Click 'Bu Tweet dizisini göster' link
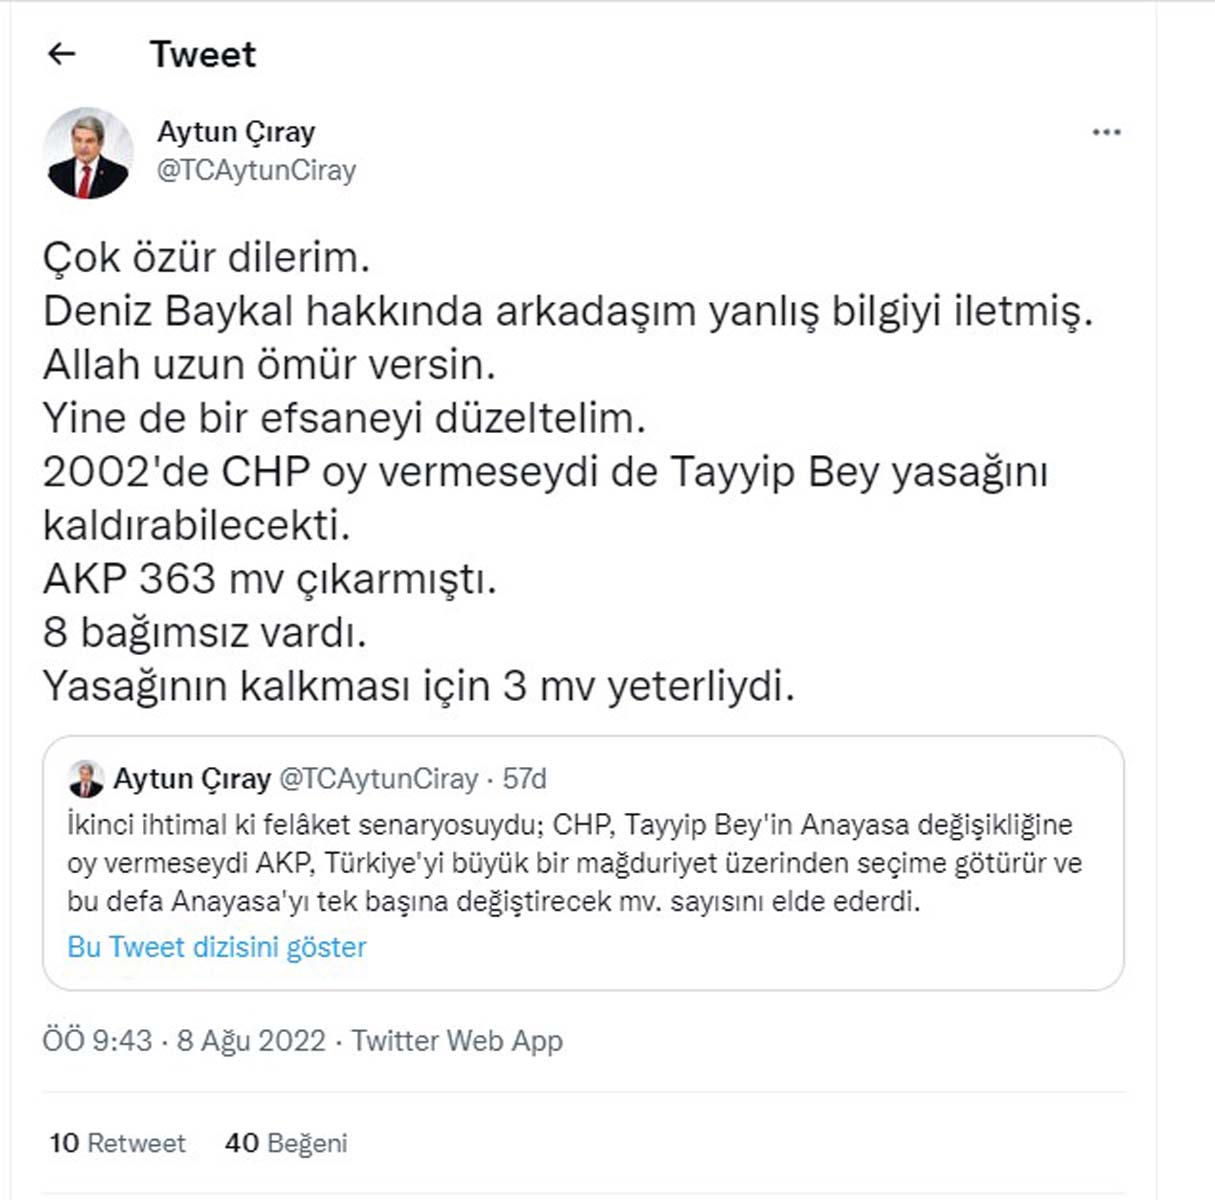Screen dimensions: 1215x1200 coord(215,946)
